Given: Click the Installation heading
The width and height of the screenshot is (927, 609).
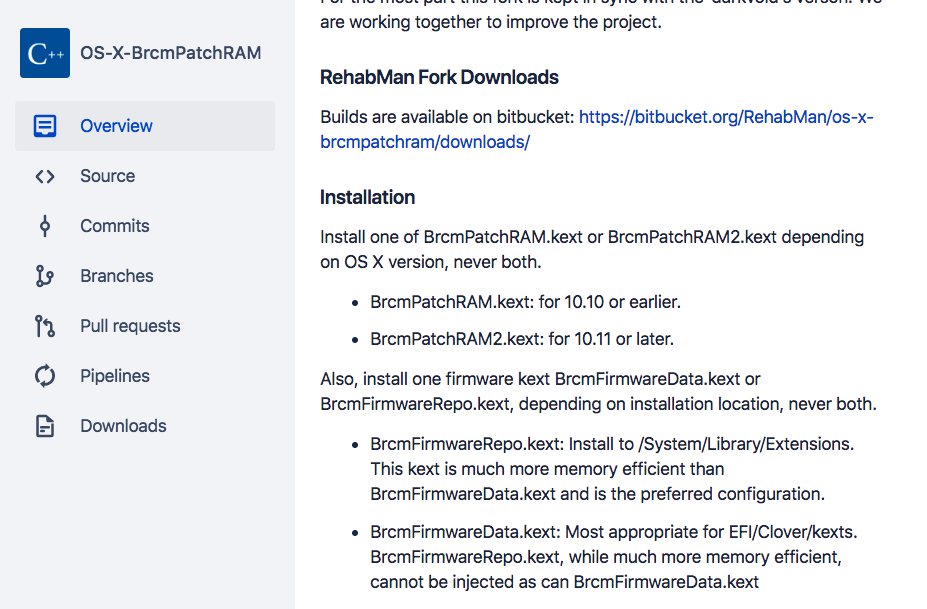Looking at the screenshot, I should click(367, 197).
